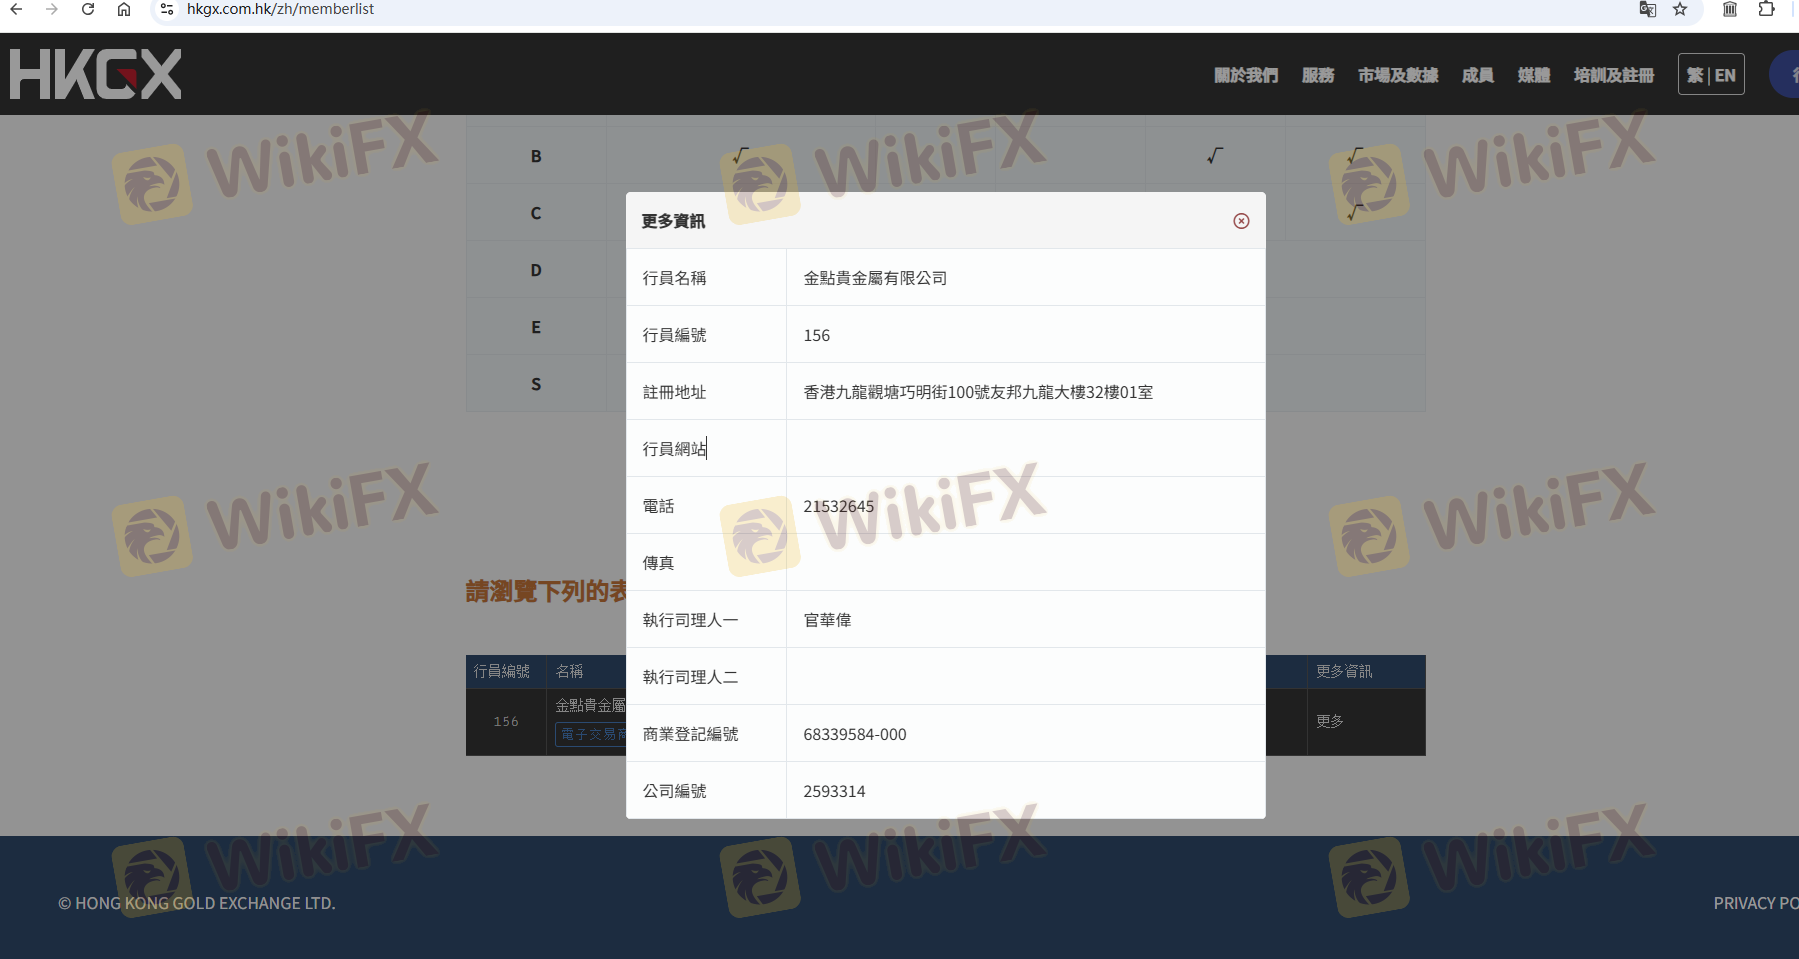Open the 媒體 menu
This screenshot has height=959, width=1799.
(x=1534, y=75)
